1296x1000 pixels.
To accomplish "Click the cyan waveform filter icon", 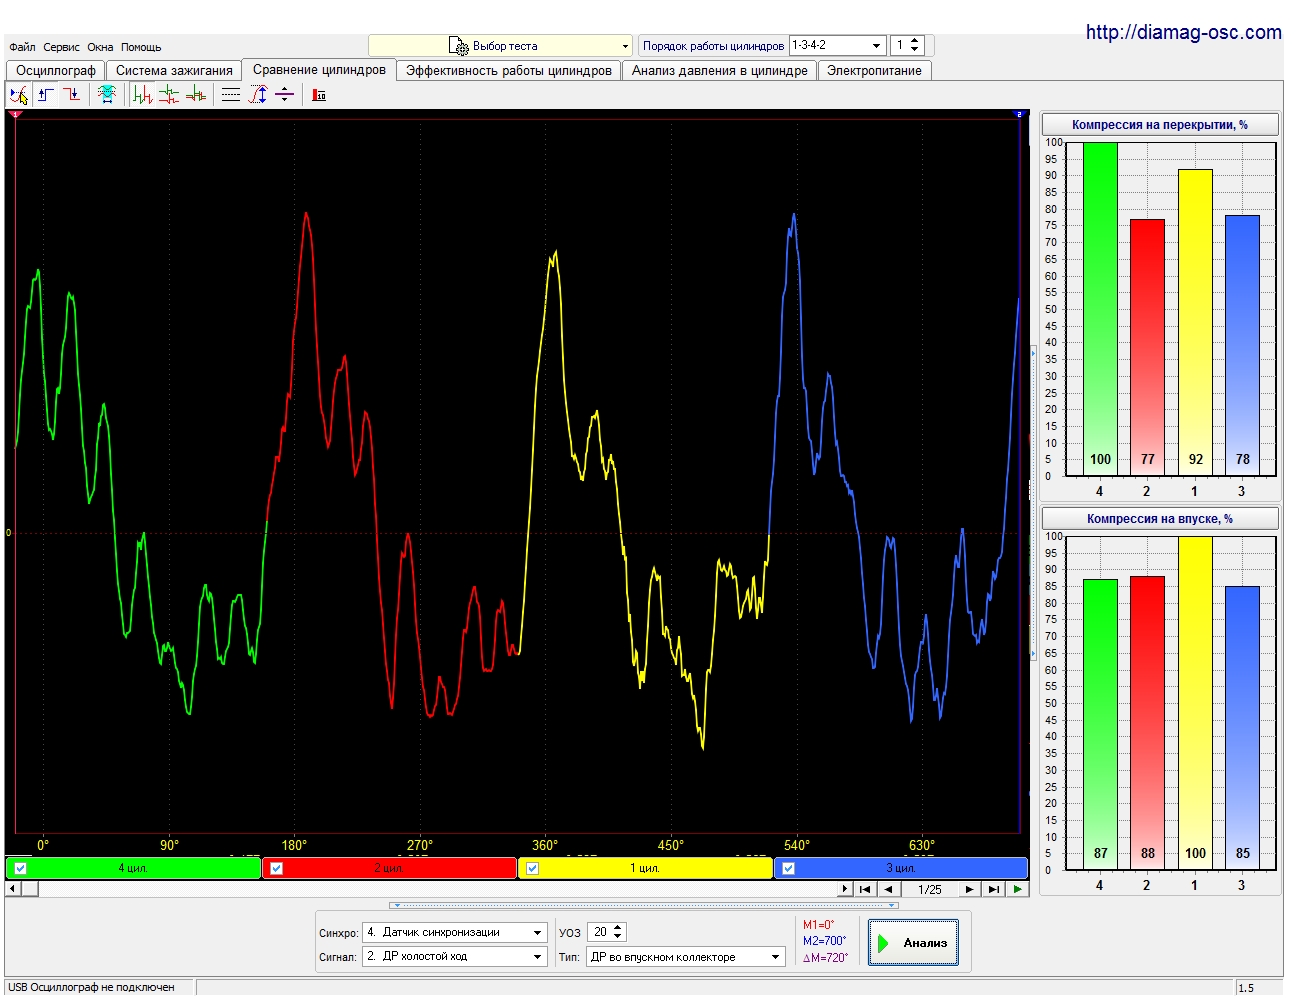I will [107, 95].
